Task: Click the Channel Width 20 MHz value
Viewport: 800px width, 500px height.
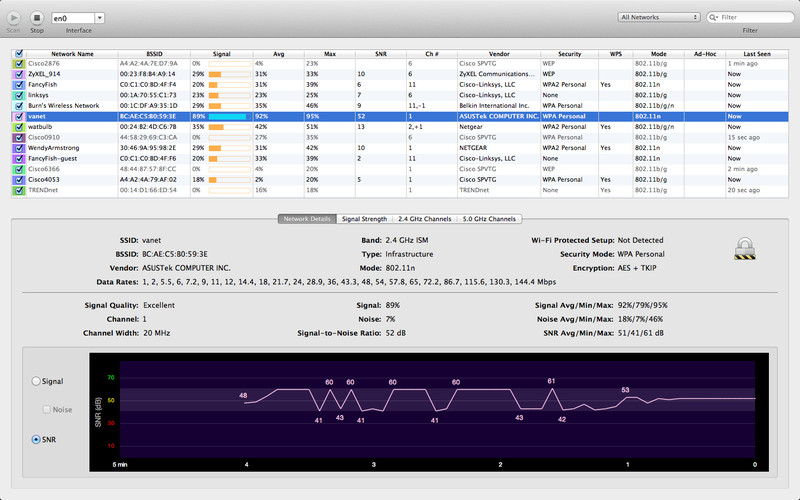Action: point(157,333)
